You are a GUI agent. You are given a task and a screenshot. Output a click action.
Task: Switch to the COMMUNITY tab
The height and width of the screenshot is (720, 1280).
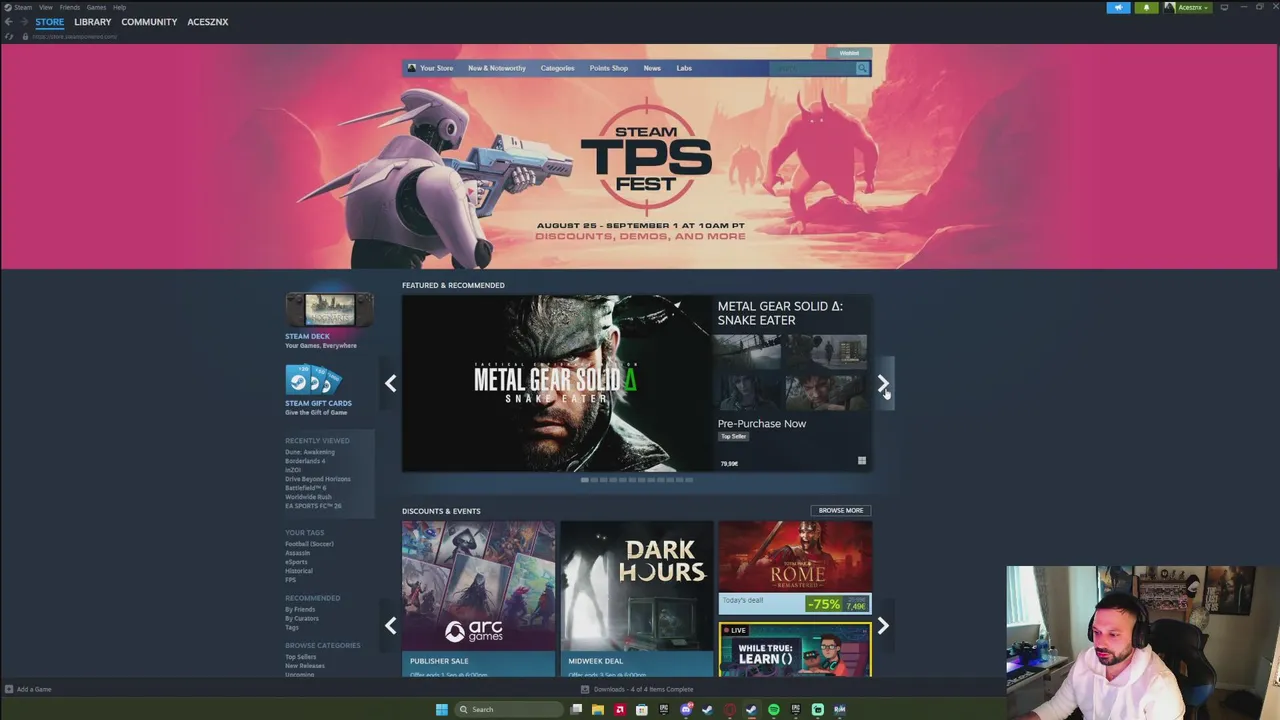coord(149,22)
